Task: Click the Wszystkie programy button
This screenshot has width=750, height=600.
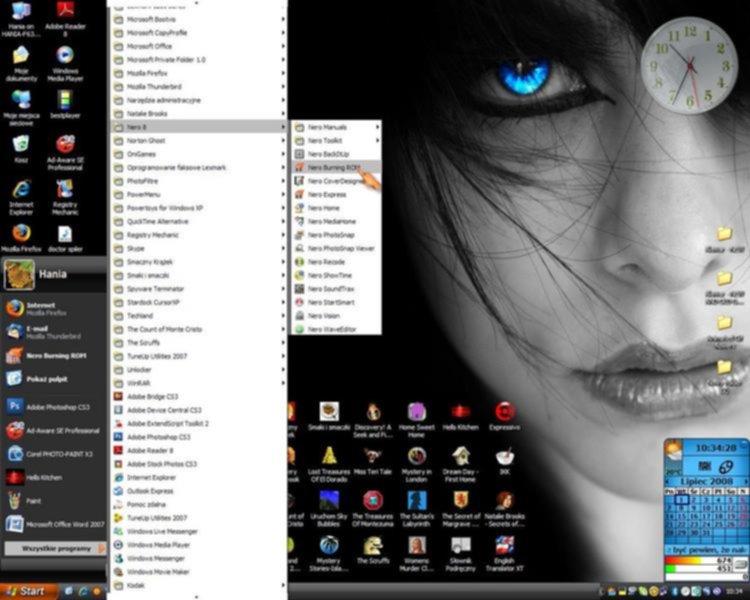Action: (54, 548)
